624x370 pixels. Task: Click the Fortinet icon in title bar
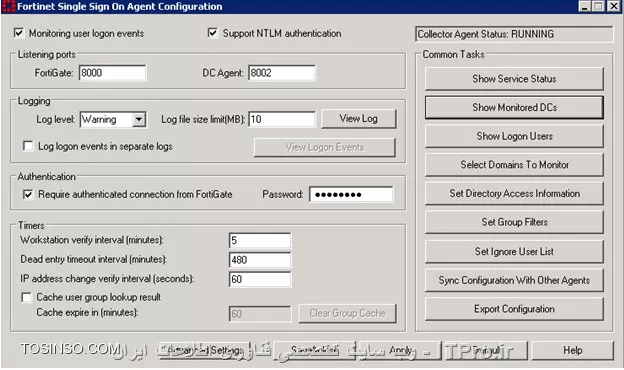click(9, 6)
